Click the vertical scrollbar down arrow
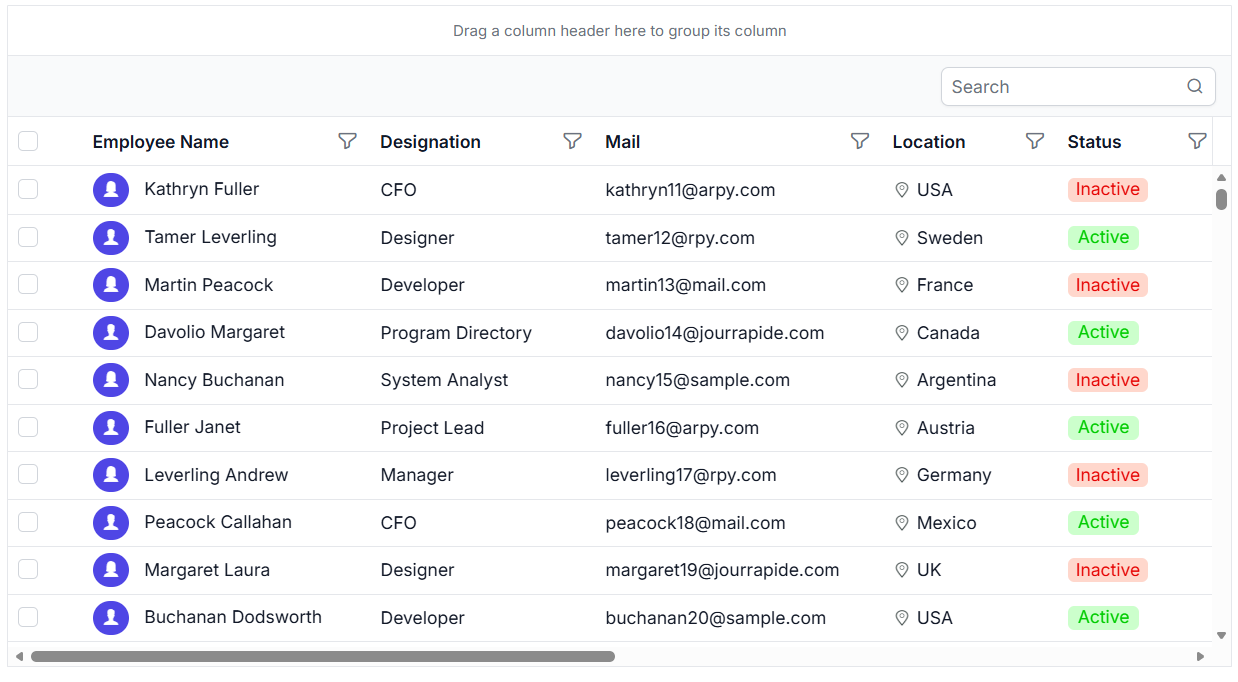 (1221, 634)
